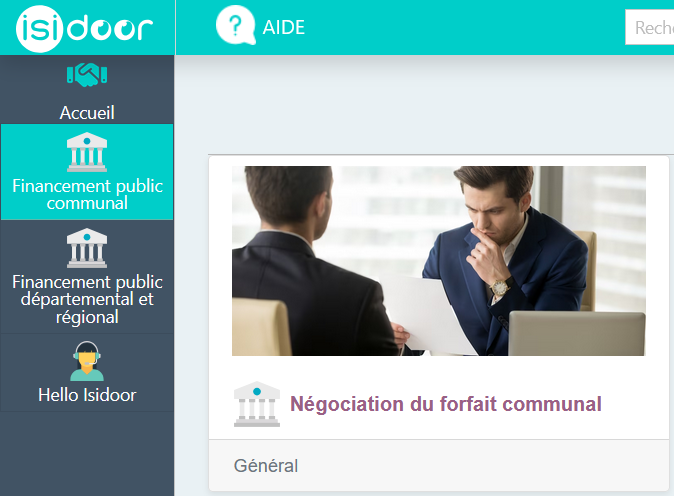Open the Négociation du forfait communal link
The height and width of the screenshot is (496, 674).
point(446,404)
